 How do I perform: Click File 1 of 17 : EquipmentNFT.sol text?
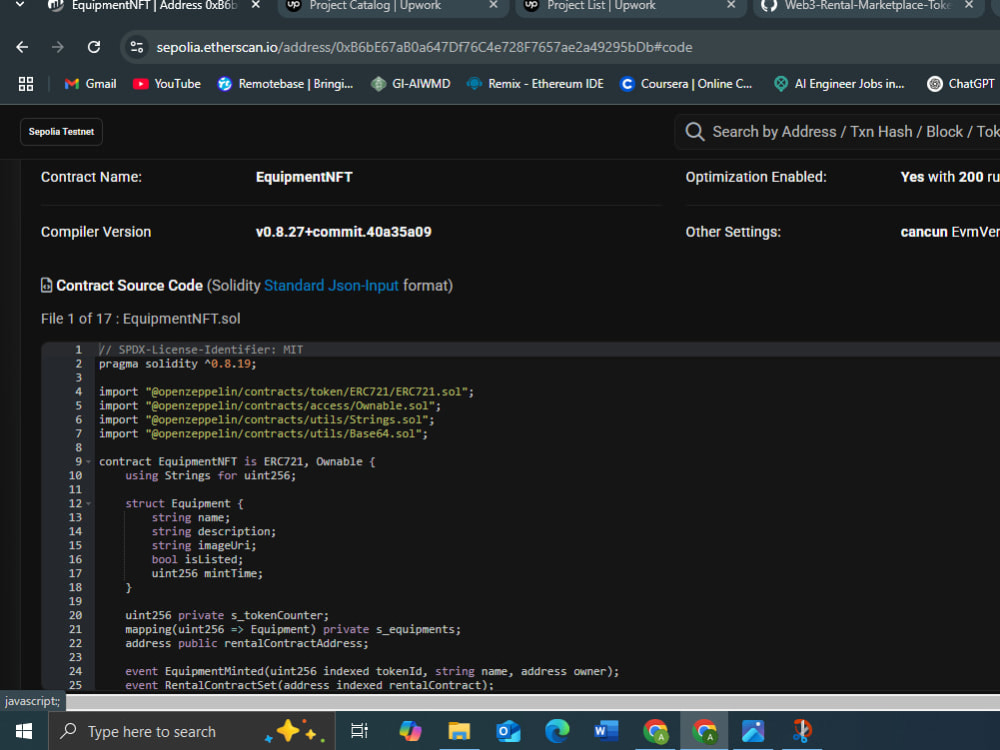(x=140, y=319)
